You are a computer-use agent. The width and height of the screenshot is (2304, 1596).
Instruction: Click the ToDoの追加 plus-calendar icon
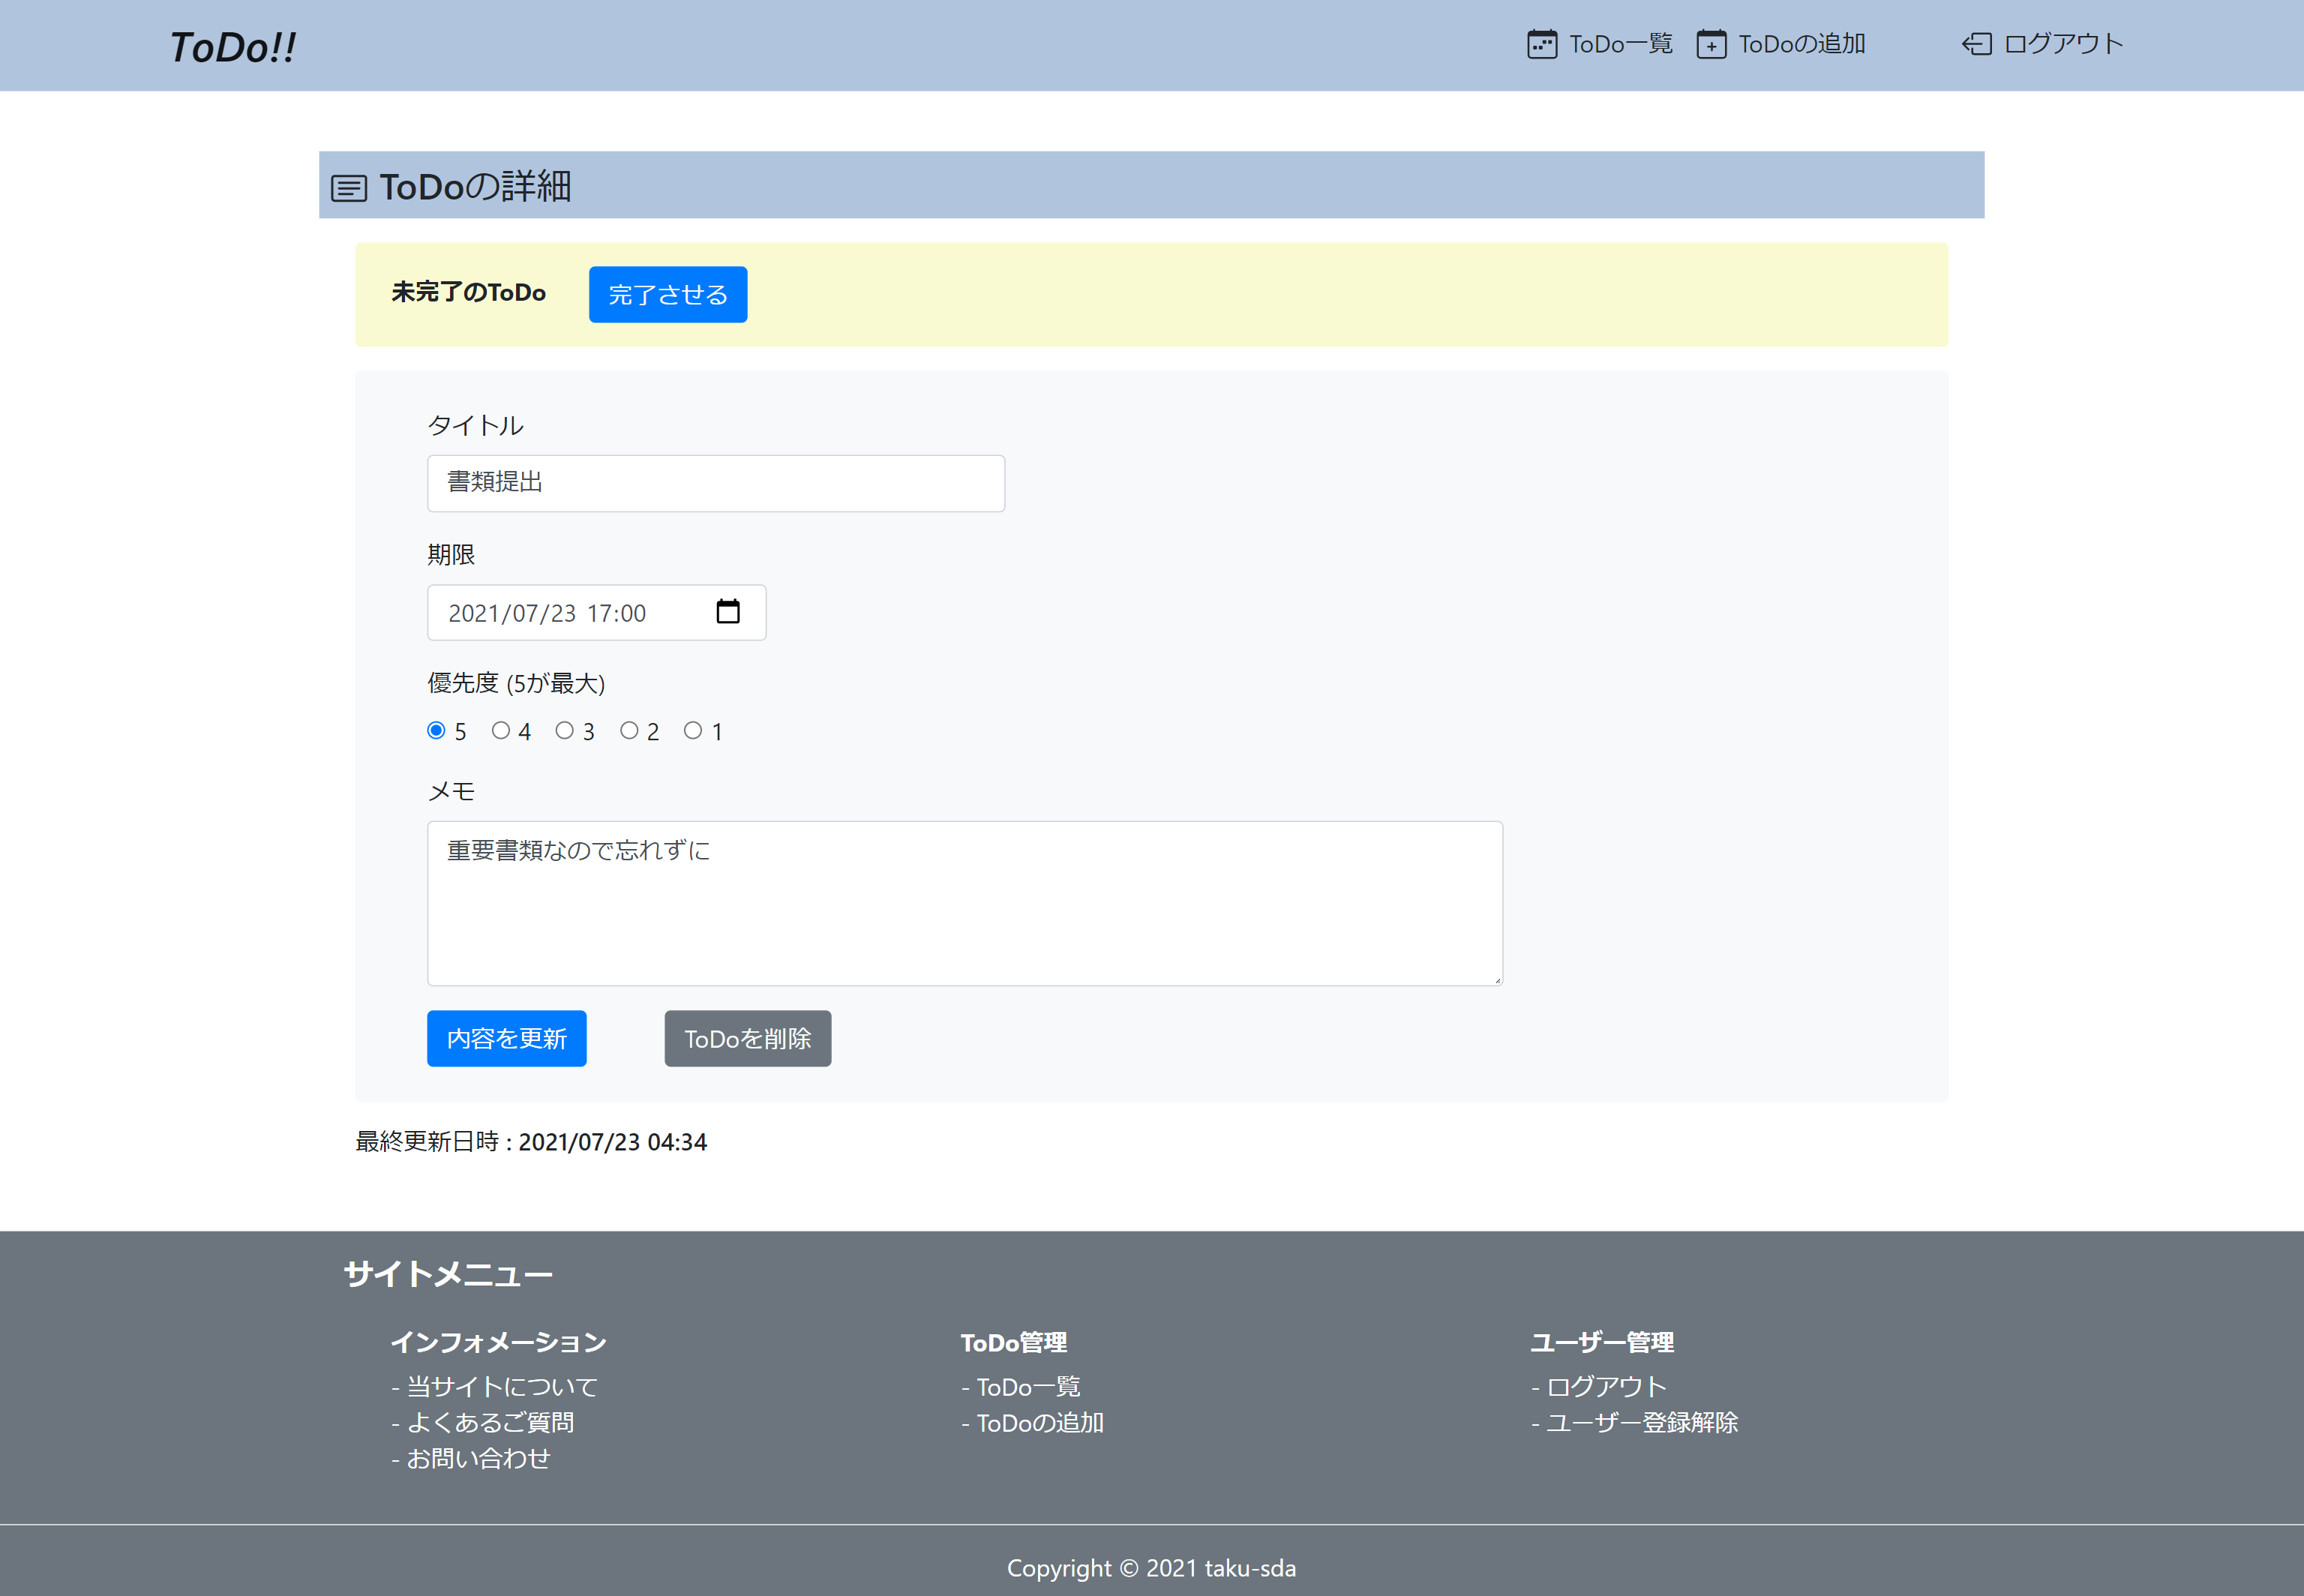(x=1711, y=45)
